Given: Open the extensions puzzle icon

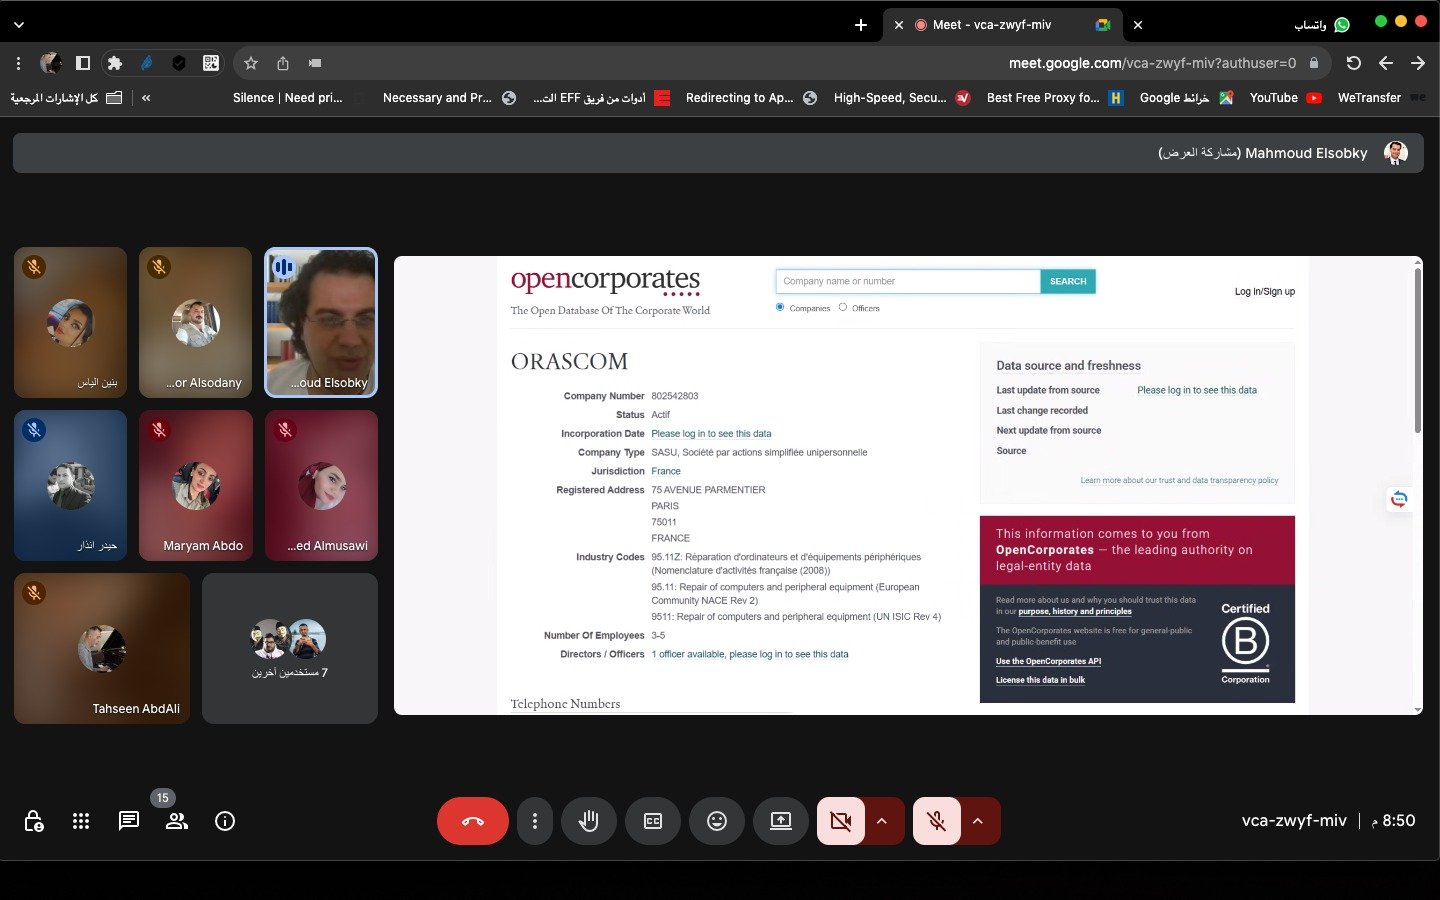Looking at the screenshot, I should click(115, 63).
